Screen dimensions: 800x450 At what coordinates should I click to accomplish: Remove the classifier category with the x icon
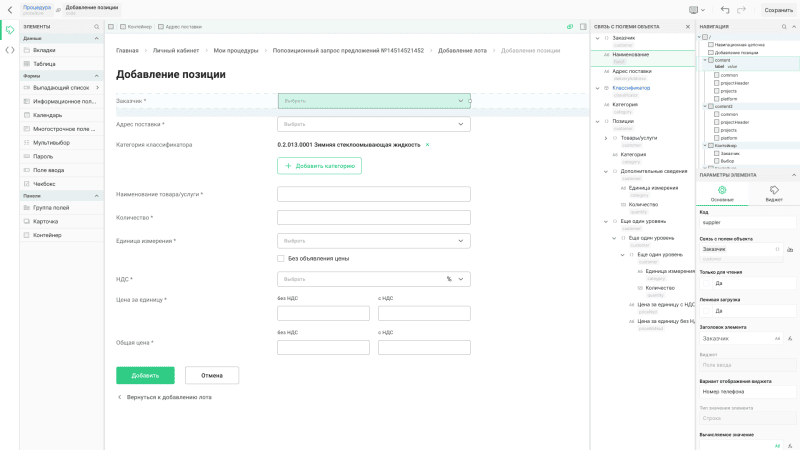pos(427,145)
